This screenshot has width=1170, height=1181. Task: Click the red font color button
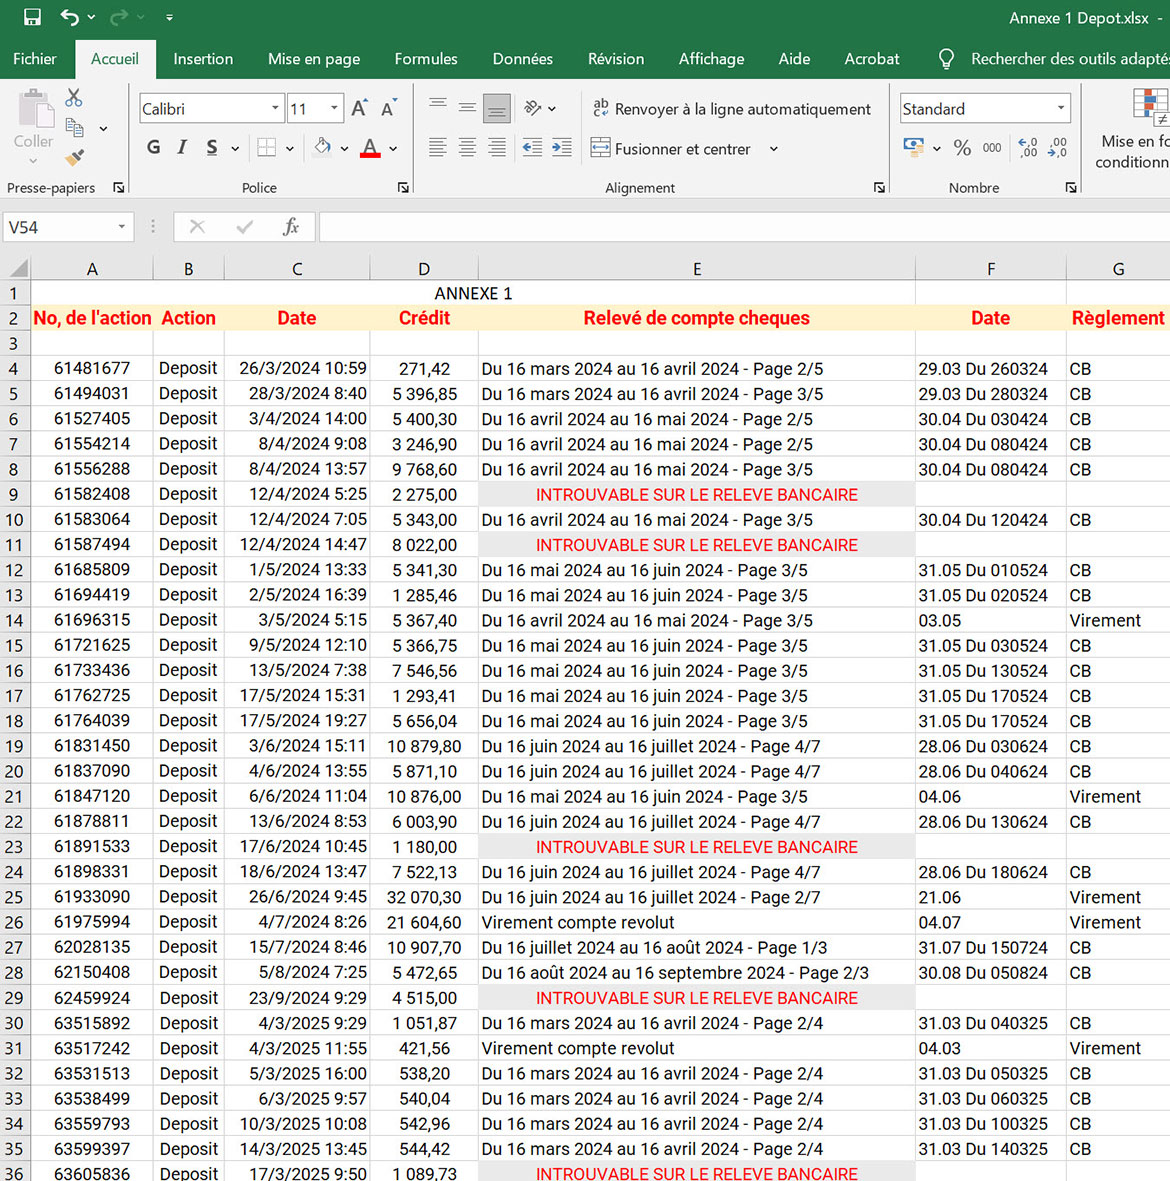(370, 148)
